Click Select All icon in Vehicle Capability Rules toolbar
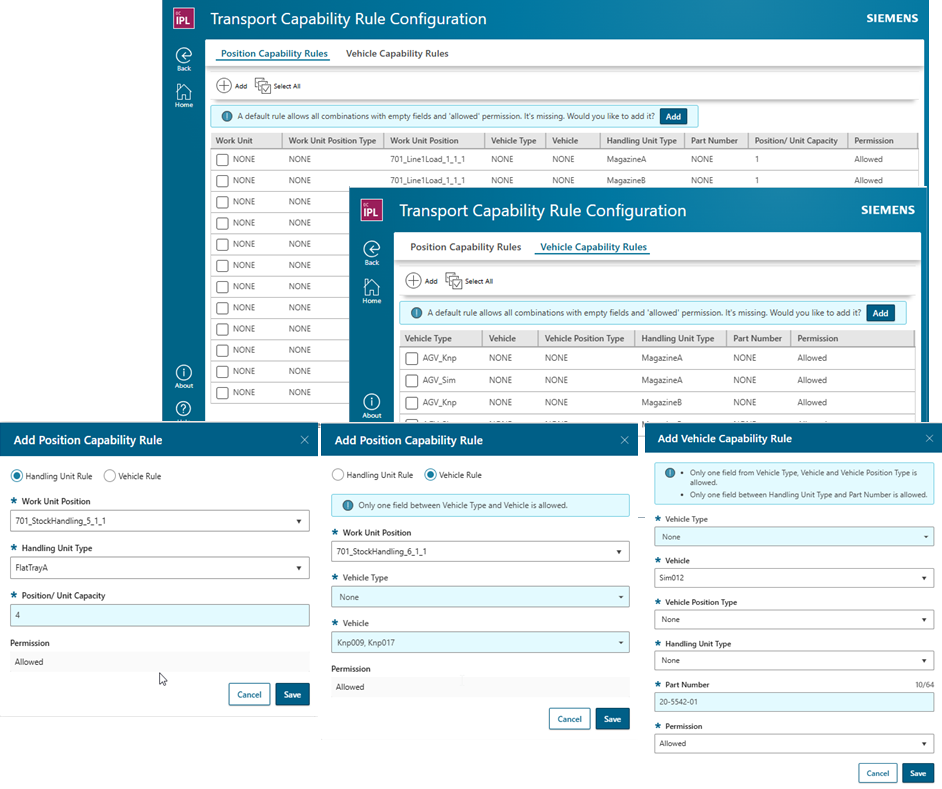Image resolution: width=942 pixels, height=789 pixels. pos(452,281)
